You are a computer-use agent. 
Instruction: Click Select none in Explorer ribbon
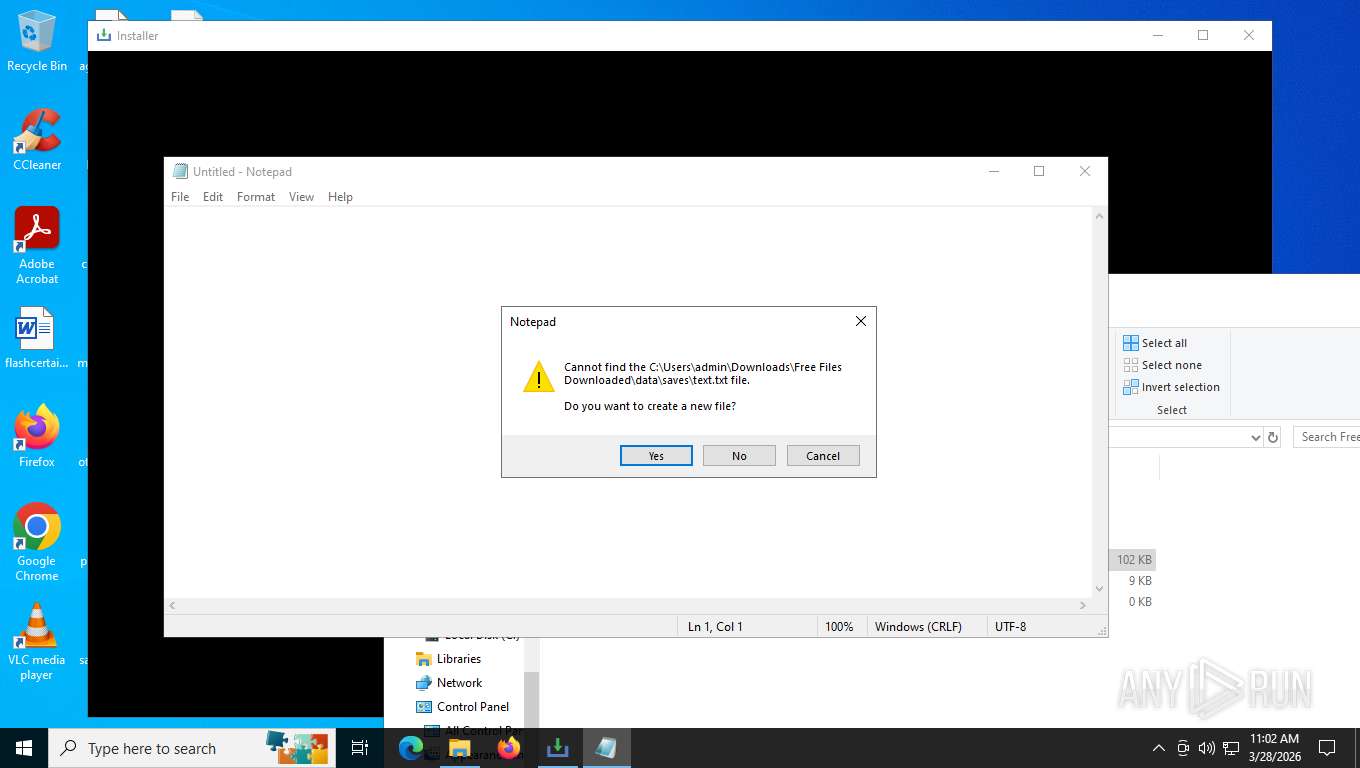[x=1162, y=365]
